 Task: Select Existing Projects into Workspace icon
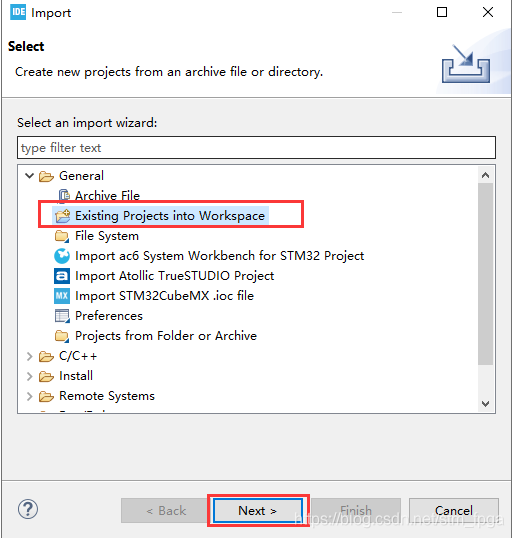click(62, 216)
